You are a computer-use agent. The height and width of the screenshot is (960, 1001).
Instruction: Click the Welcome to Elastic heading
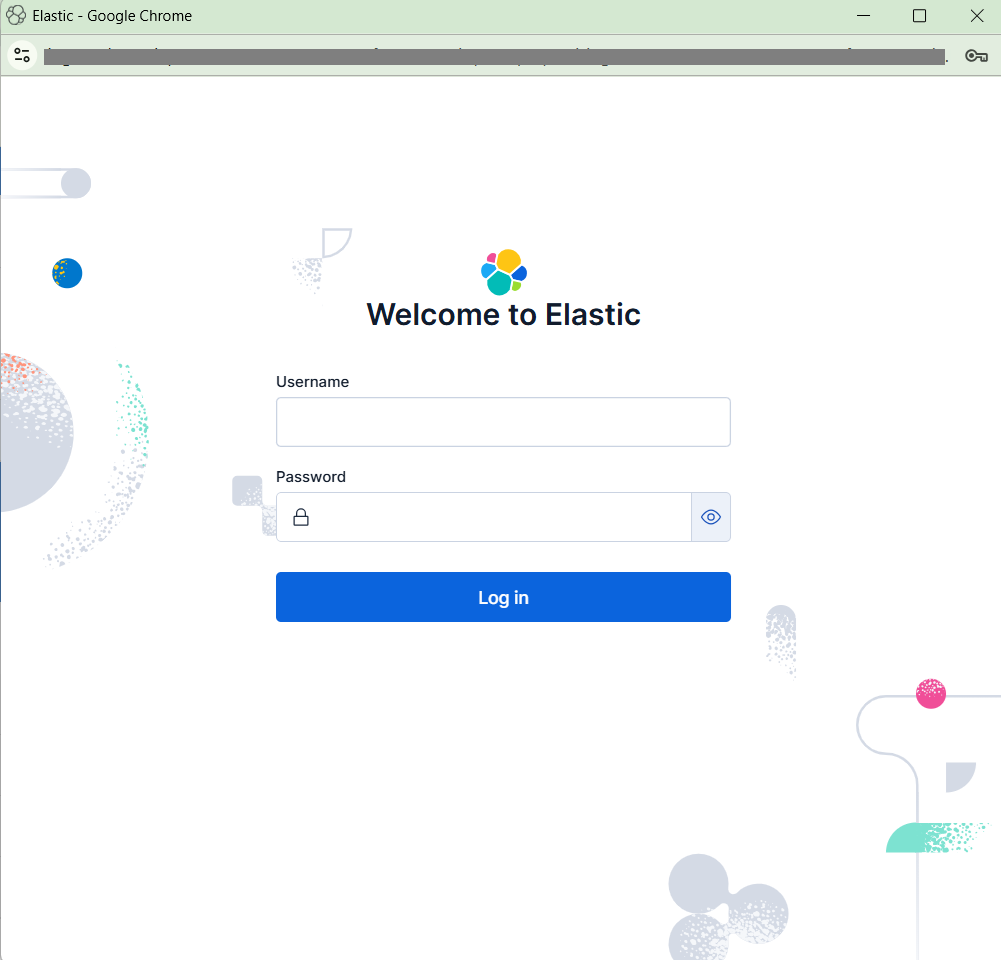503,315
